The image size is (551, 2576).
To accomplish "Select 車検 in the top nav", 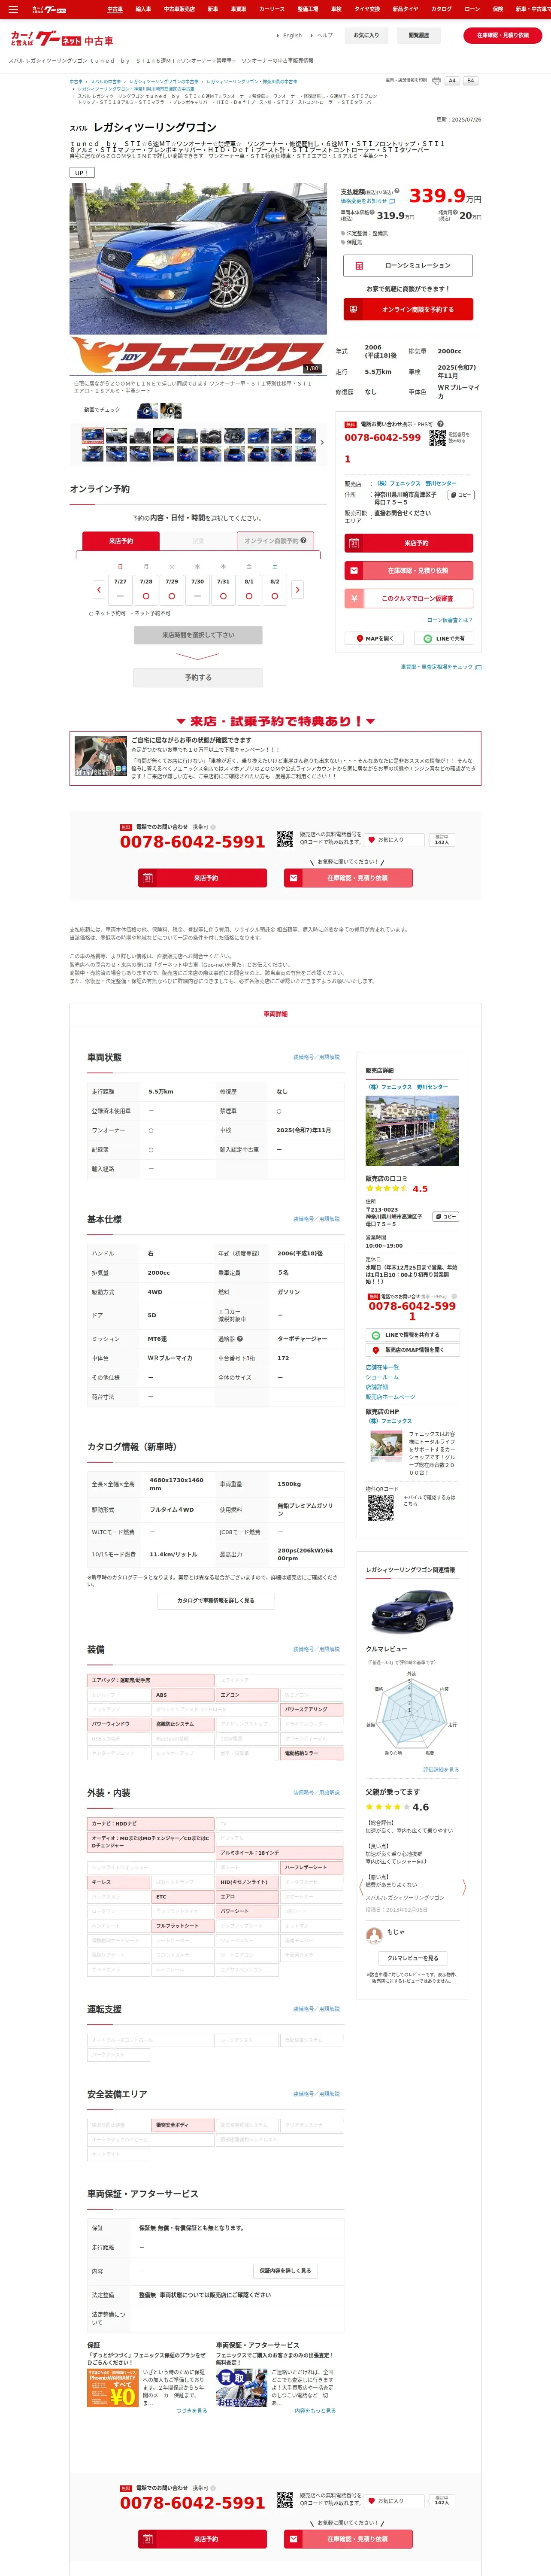I will 336,9.
